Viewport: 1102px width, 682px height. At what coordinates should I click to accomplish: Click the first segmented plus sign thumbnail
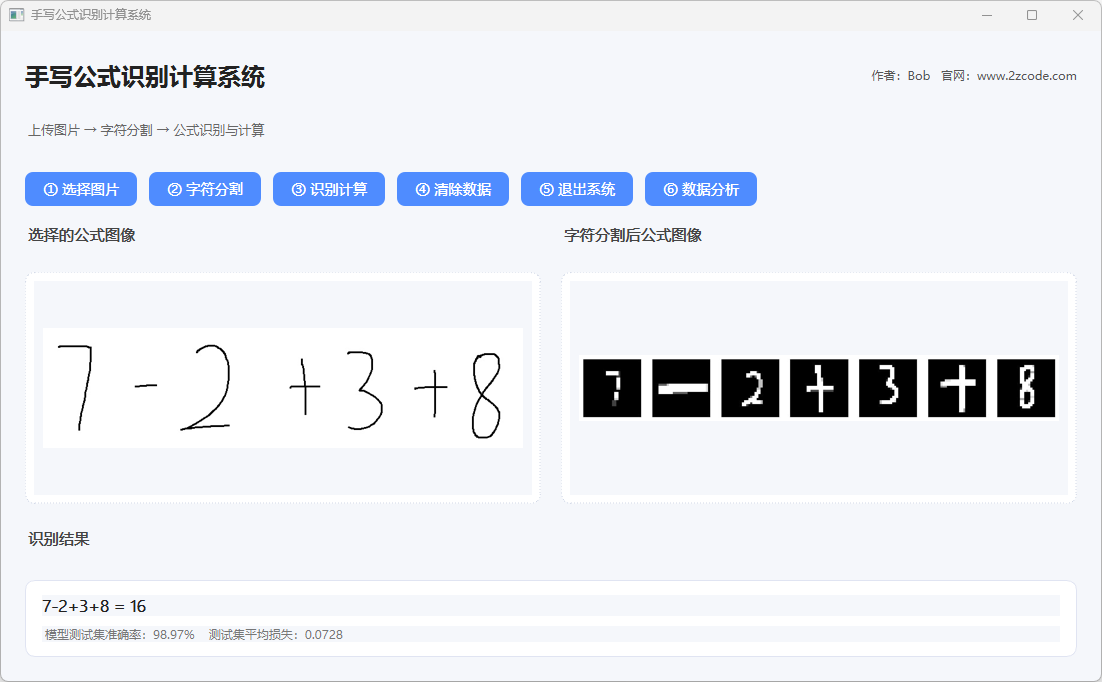819,388
